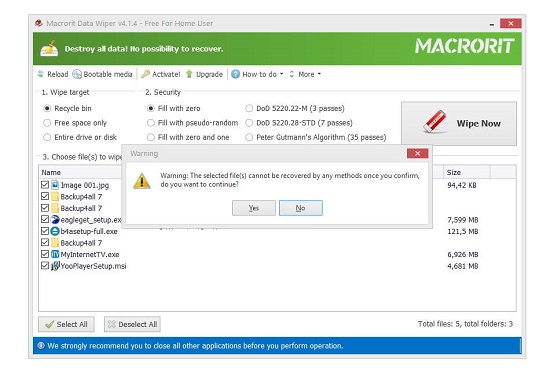The image size is (550, 379).
Task: Cancel the warning with No
Action: point(301,208)
